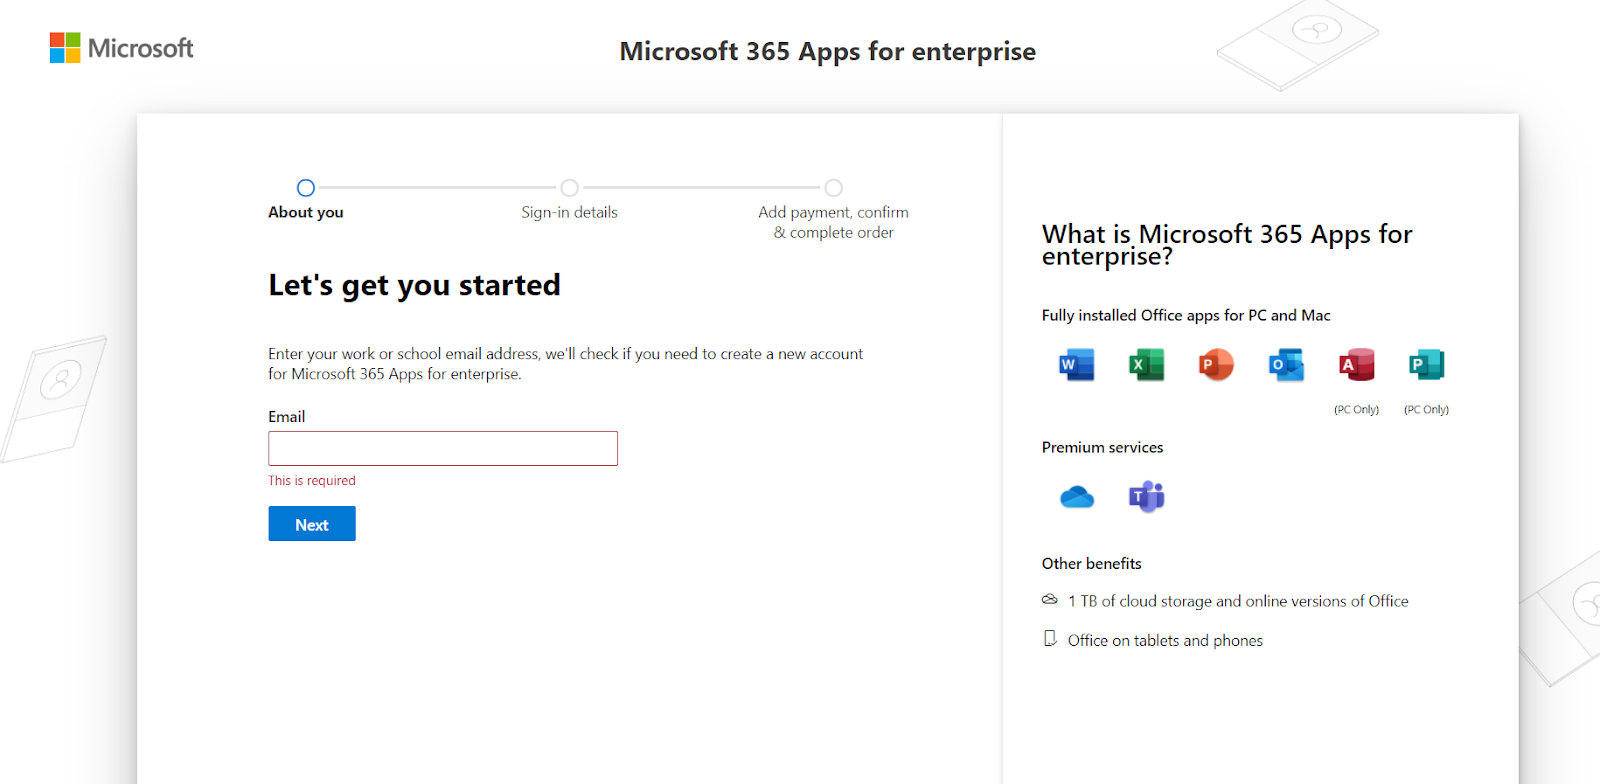Screen dimensions: 1600x784
Task: Click the Microsoft 365 Apps for enterprise title
Action: pyautogui.click(x=828, y=52)
